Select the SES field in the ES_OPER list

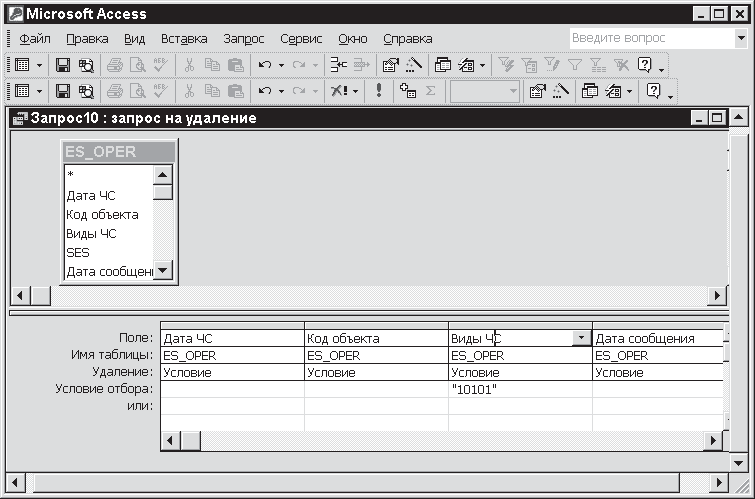coord(78,253)
